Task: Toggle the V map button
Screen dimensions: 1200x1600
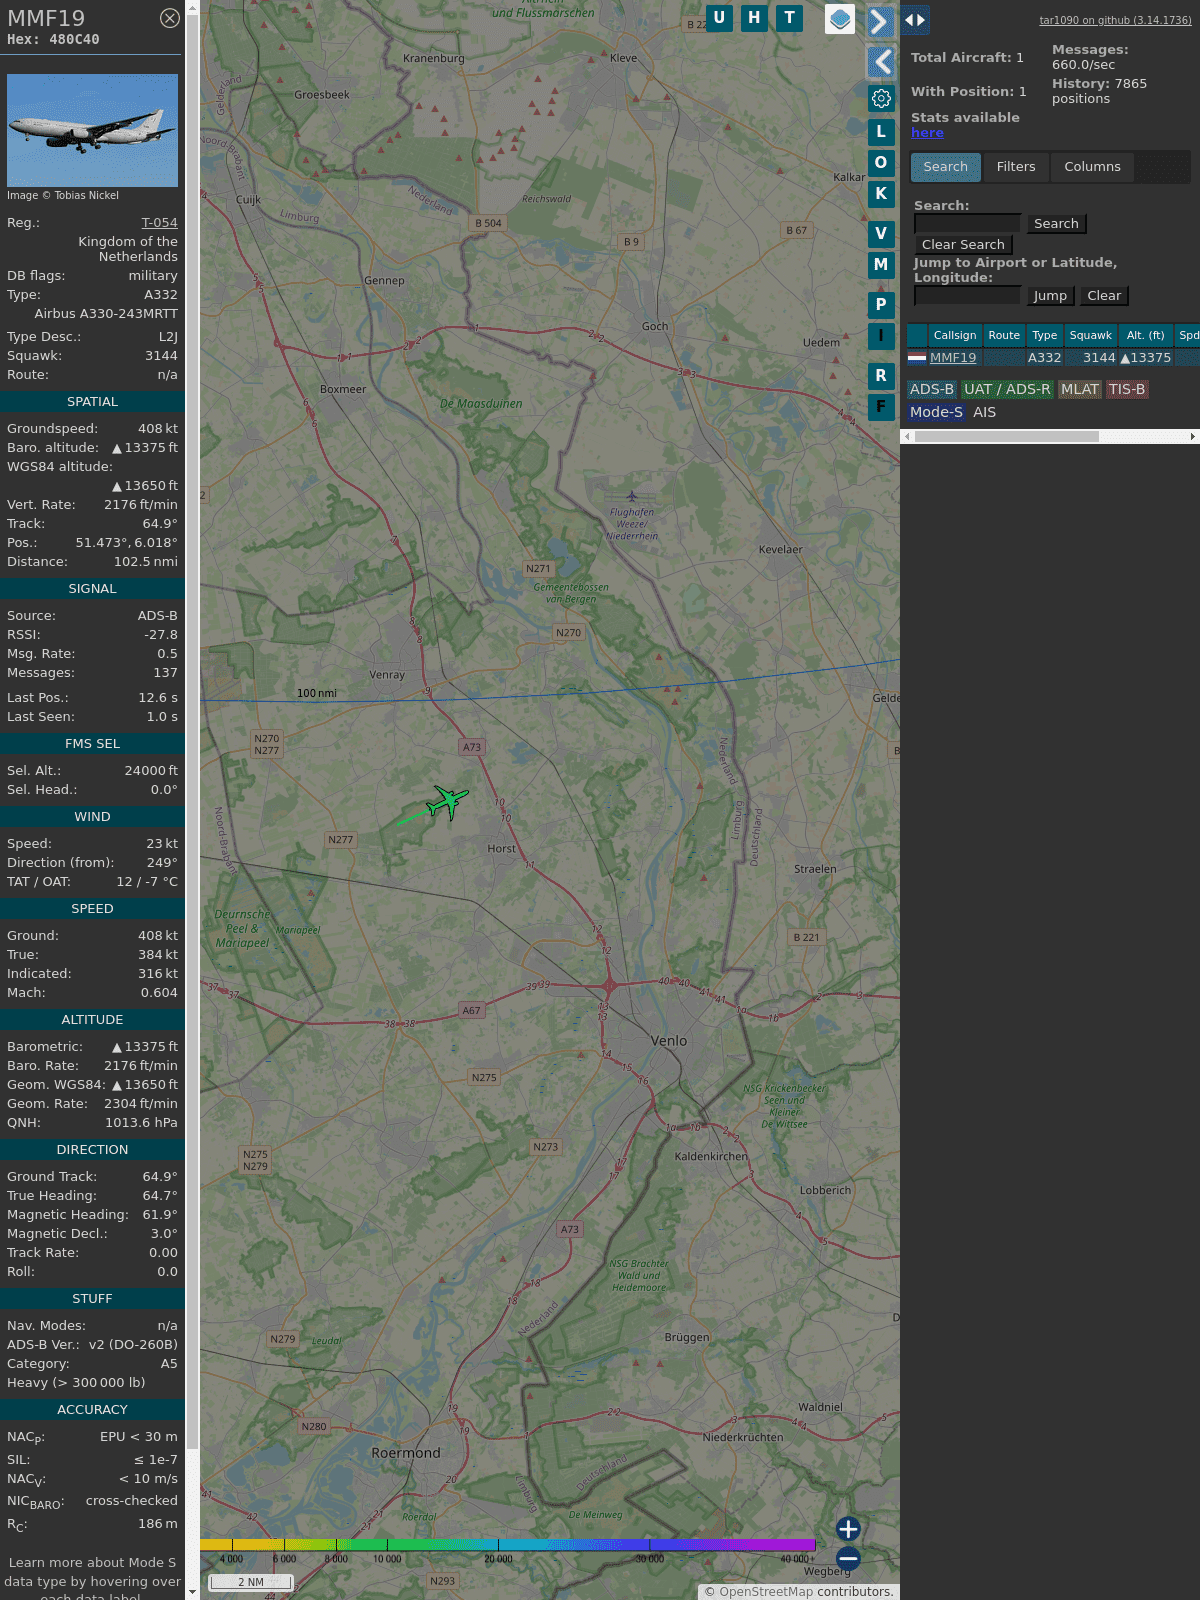Action: [x=881, y=233]
